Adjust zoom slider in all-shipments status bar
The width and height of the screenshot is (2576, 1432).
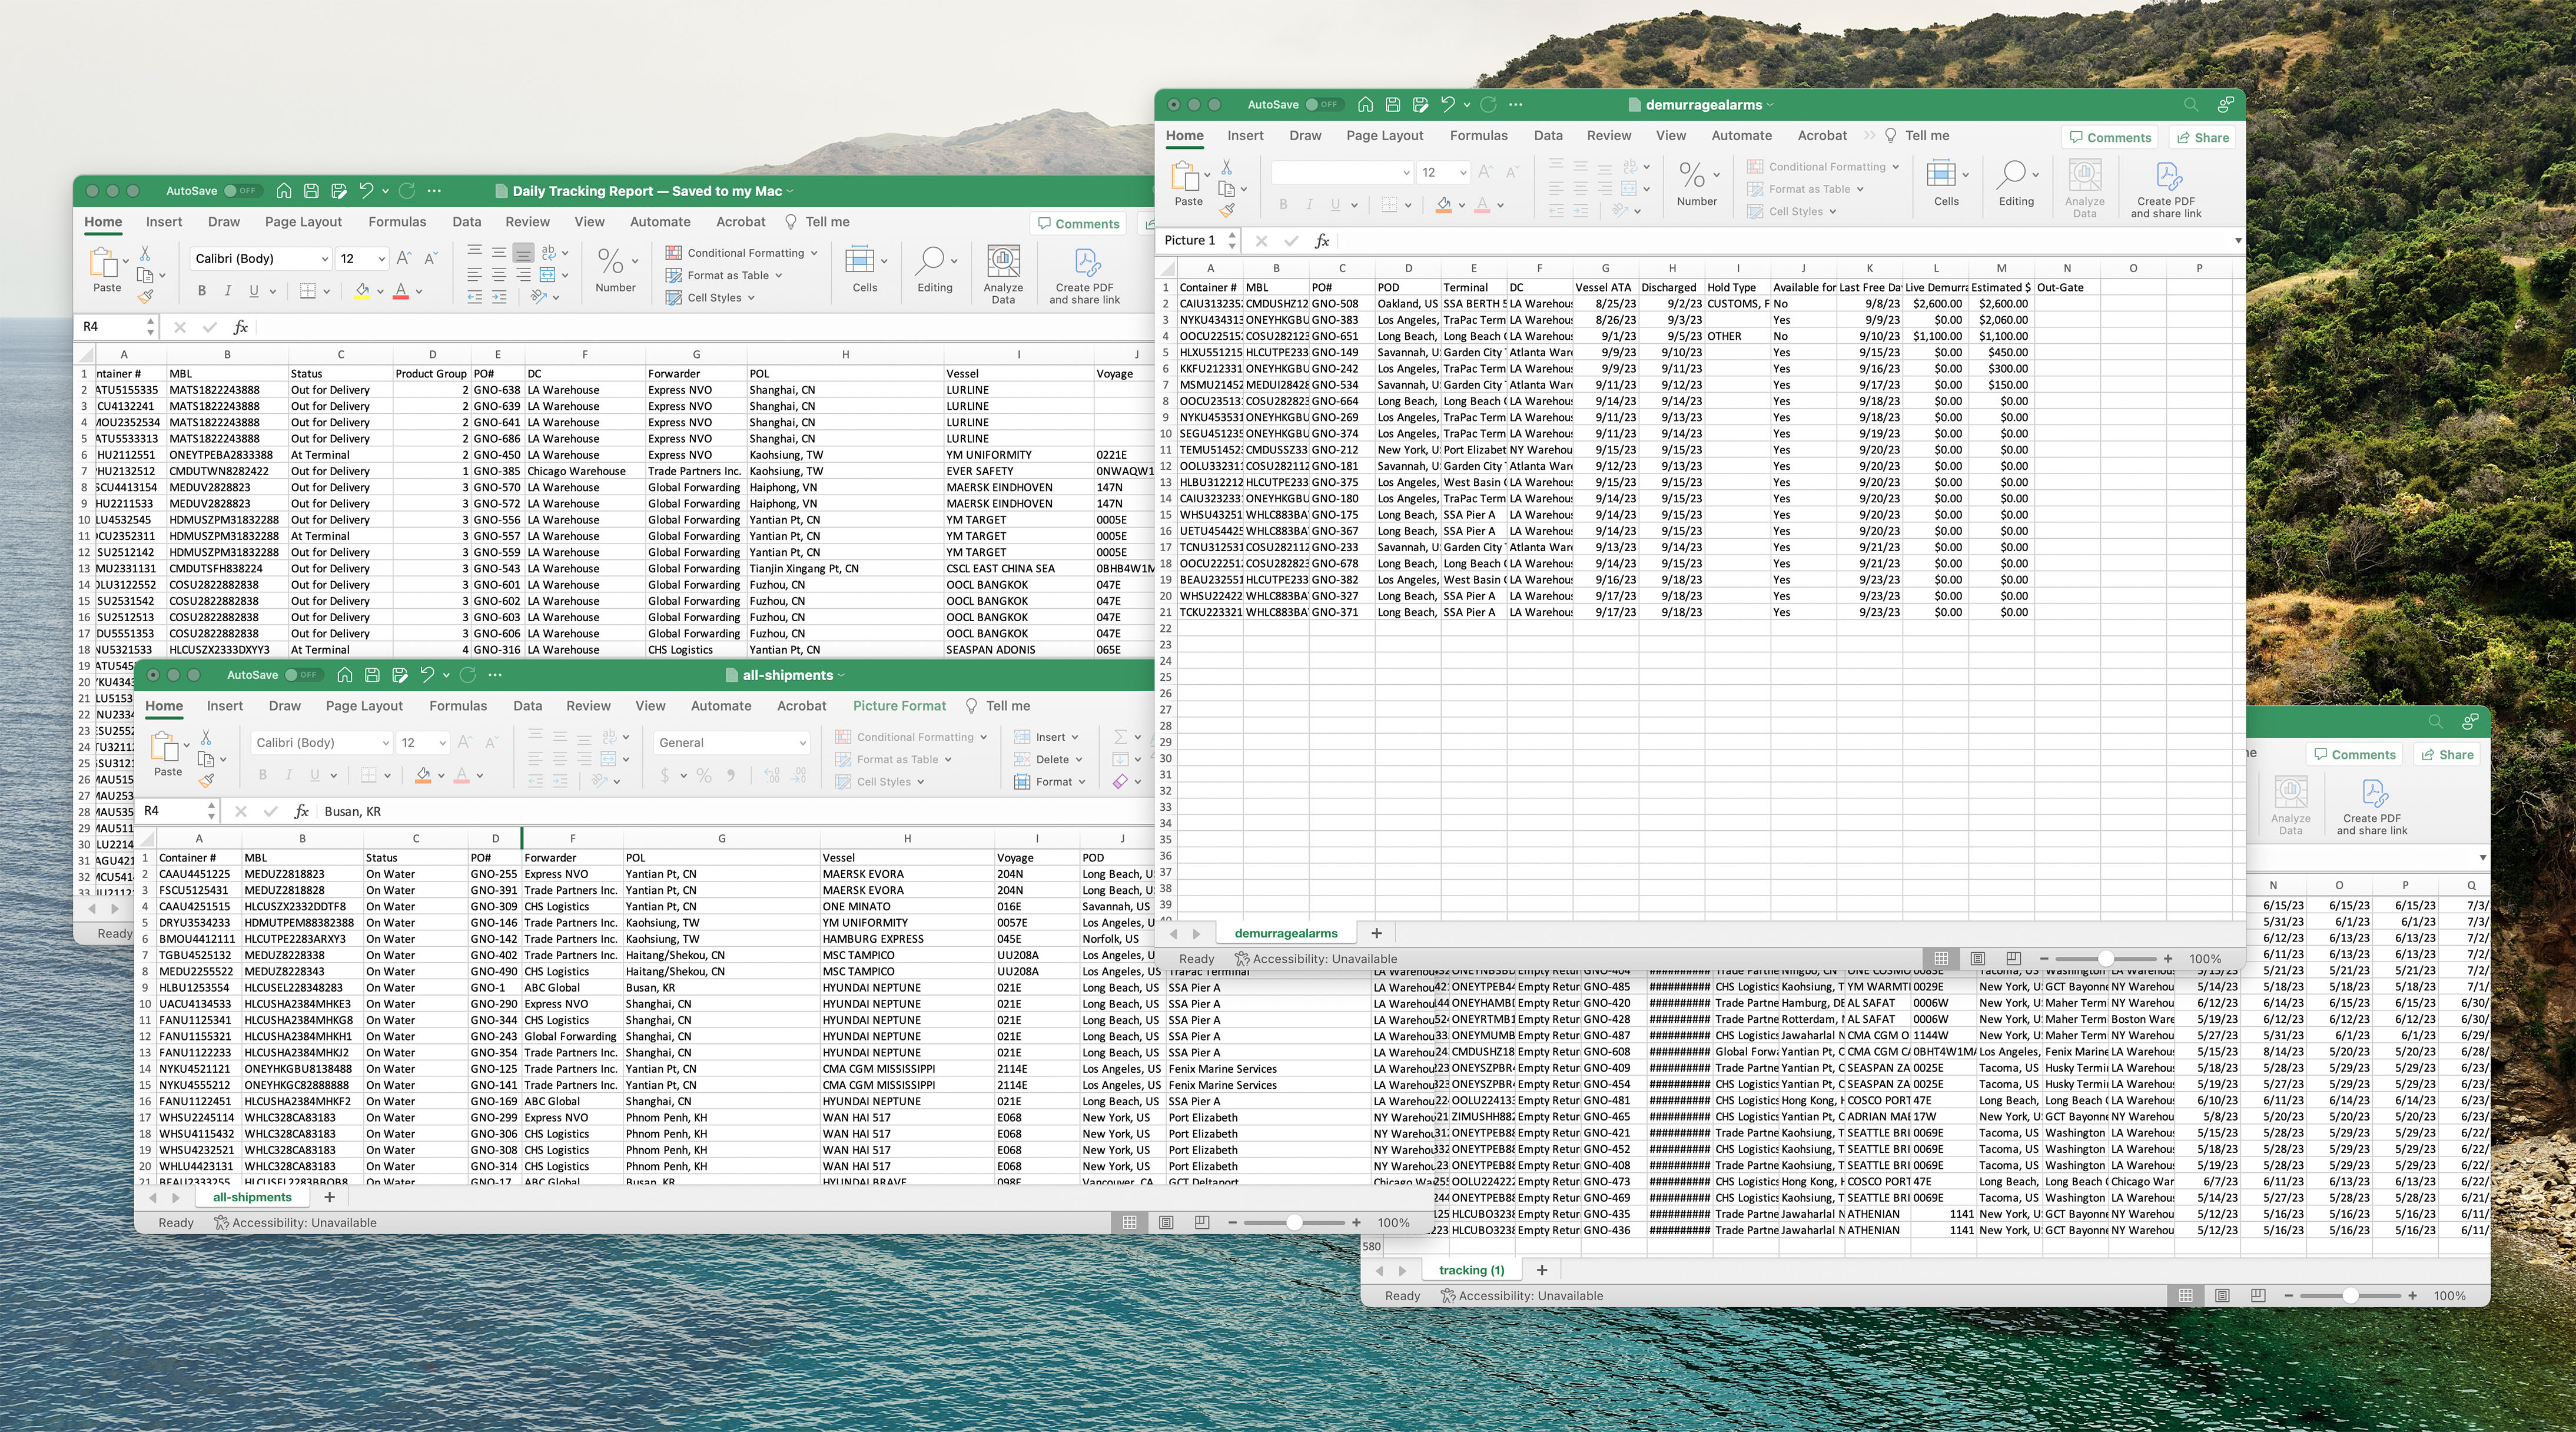(x=1294, y=1222)
